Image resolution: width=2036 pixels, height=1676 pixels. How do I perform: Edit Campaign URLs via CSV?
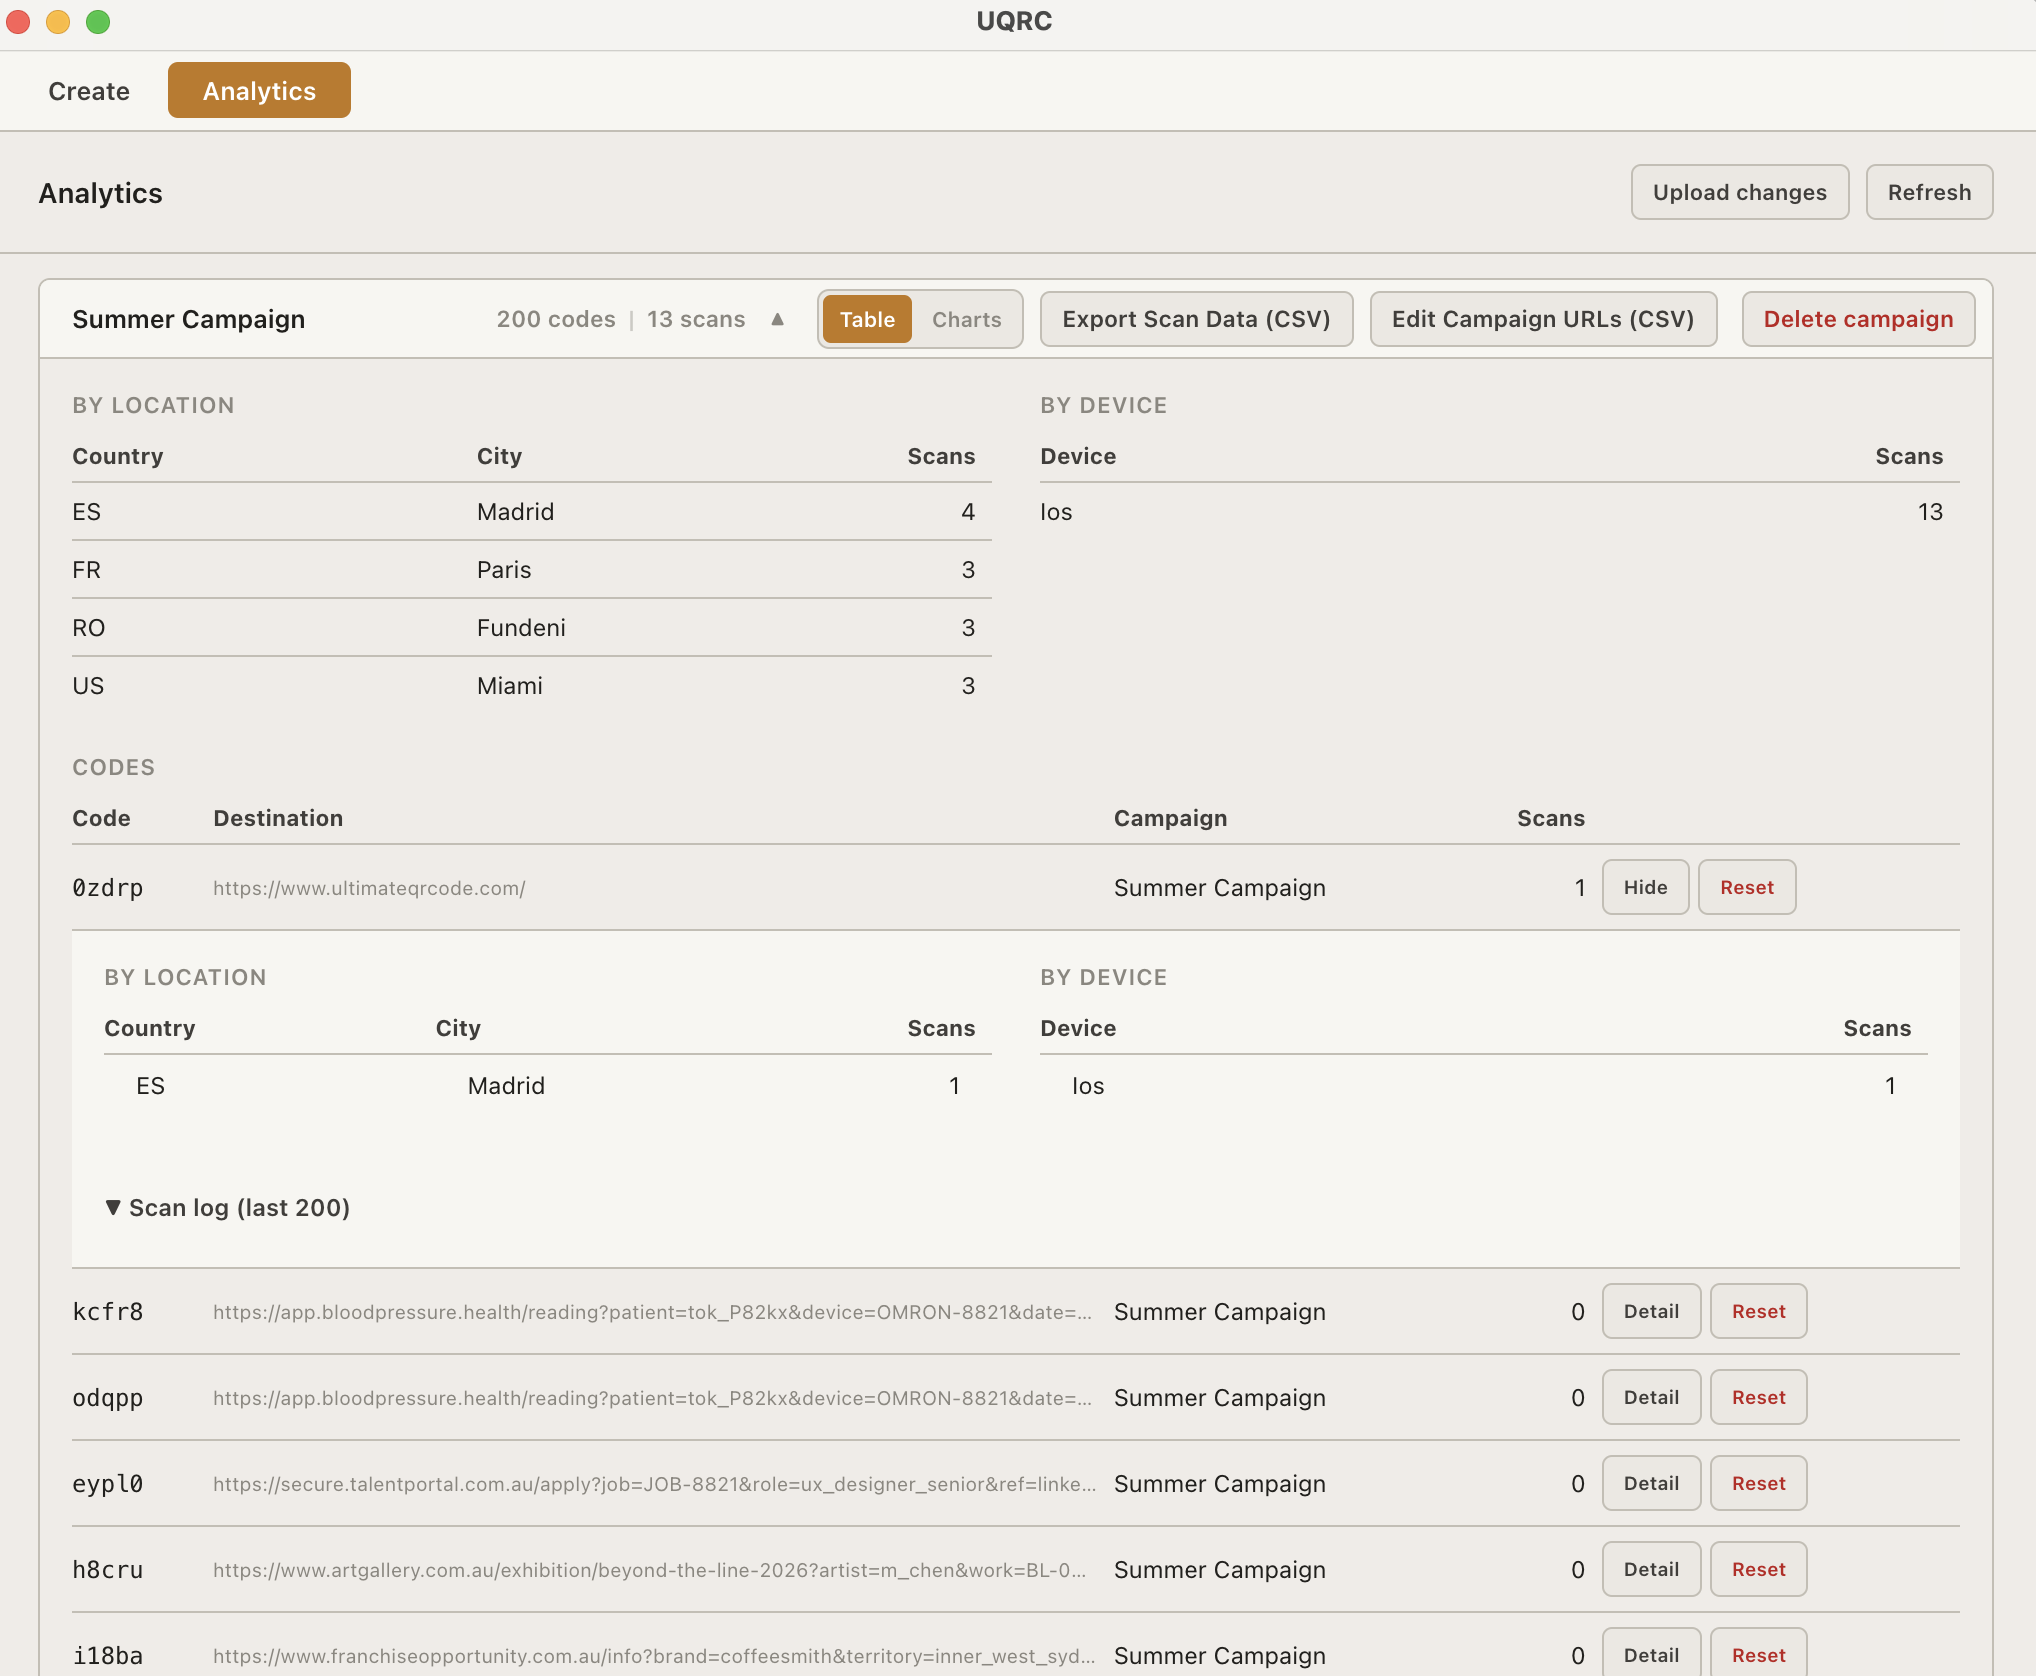[1543, 319]
